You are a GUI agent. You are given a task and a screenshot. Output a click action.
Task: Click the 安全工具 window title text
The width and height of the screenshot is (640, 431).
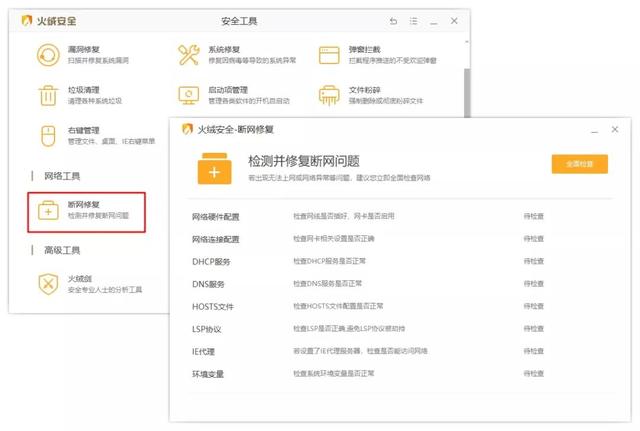coord(239,21)
